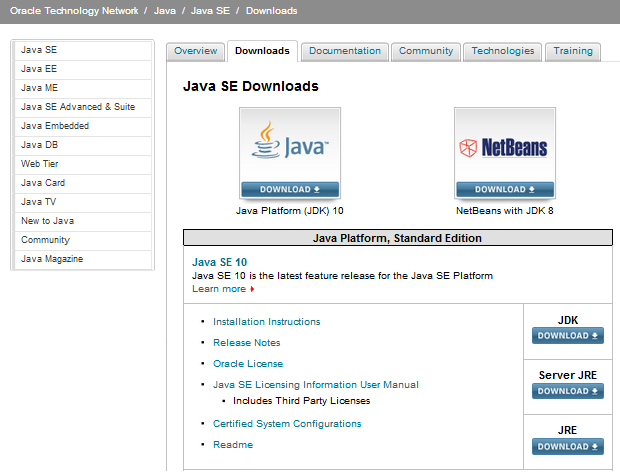Screen dimensions: 620x476
Task: Open the Oracle License link
Action: pyautogui.click(x=248, y=364)
